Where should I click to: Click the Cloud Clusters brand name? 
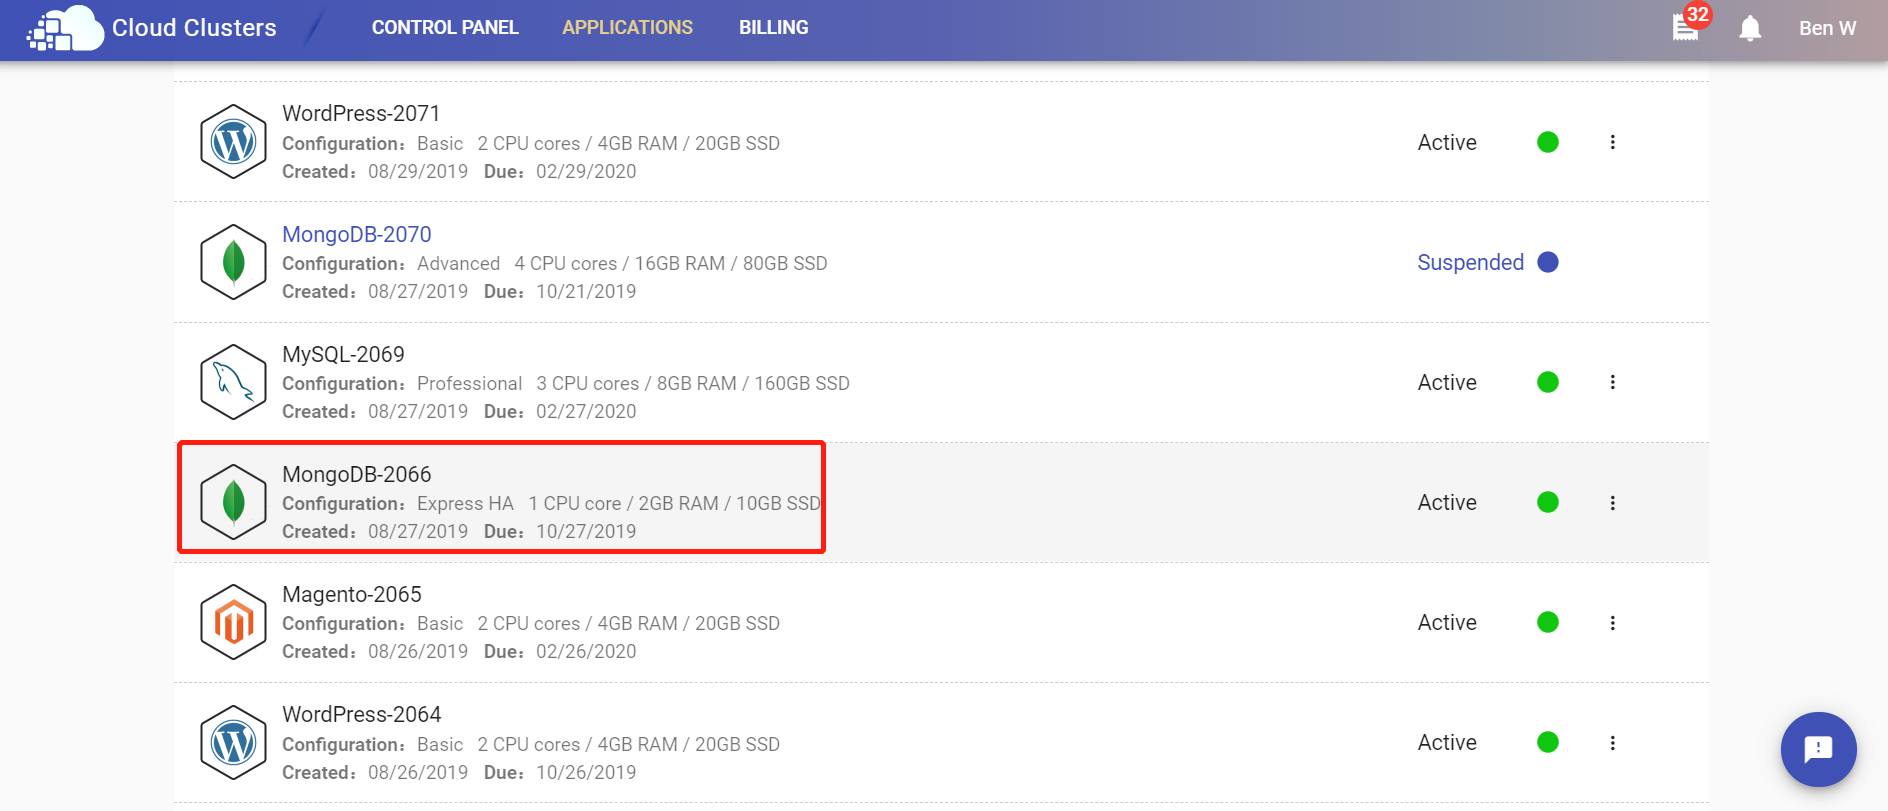[194, 28]
